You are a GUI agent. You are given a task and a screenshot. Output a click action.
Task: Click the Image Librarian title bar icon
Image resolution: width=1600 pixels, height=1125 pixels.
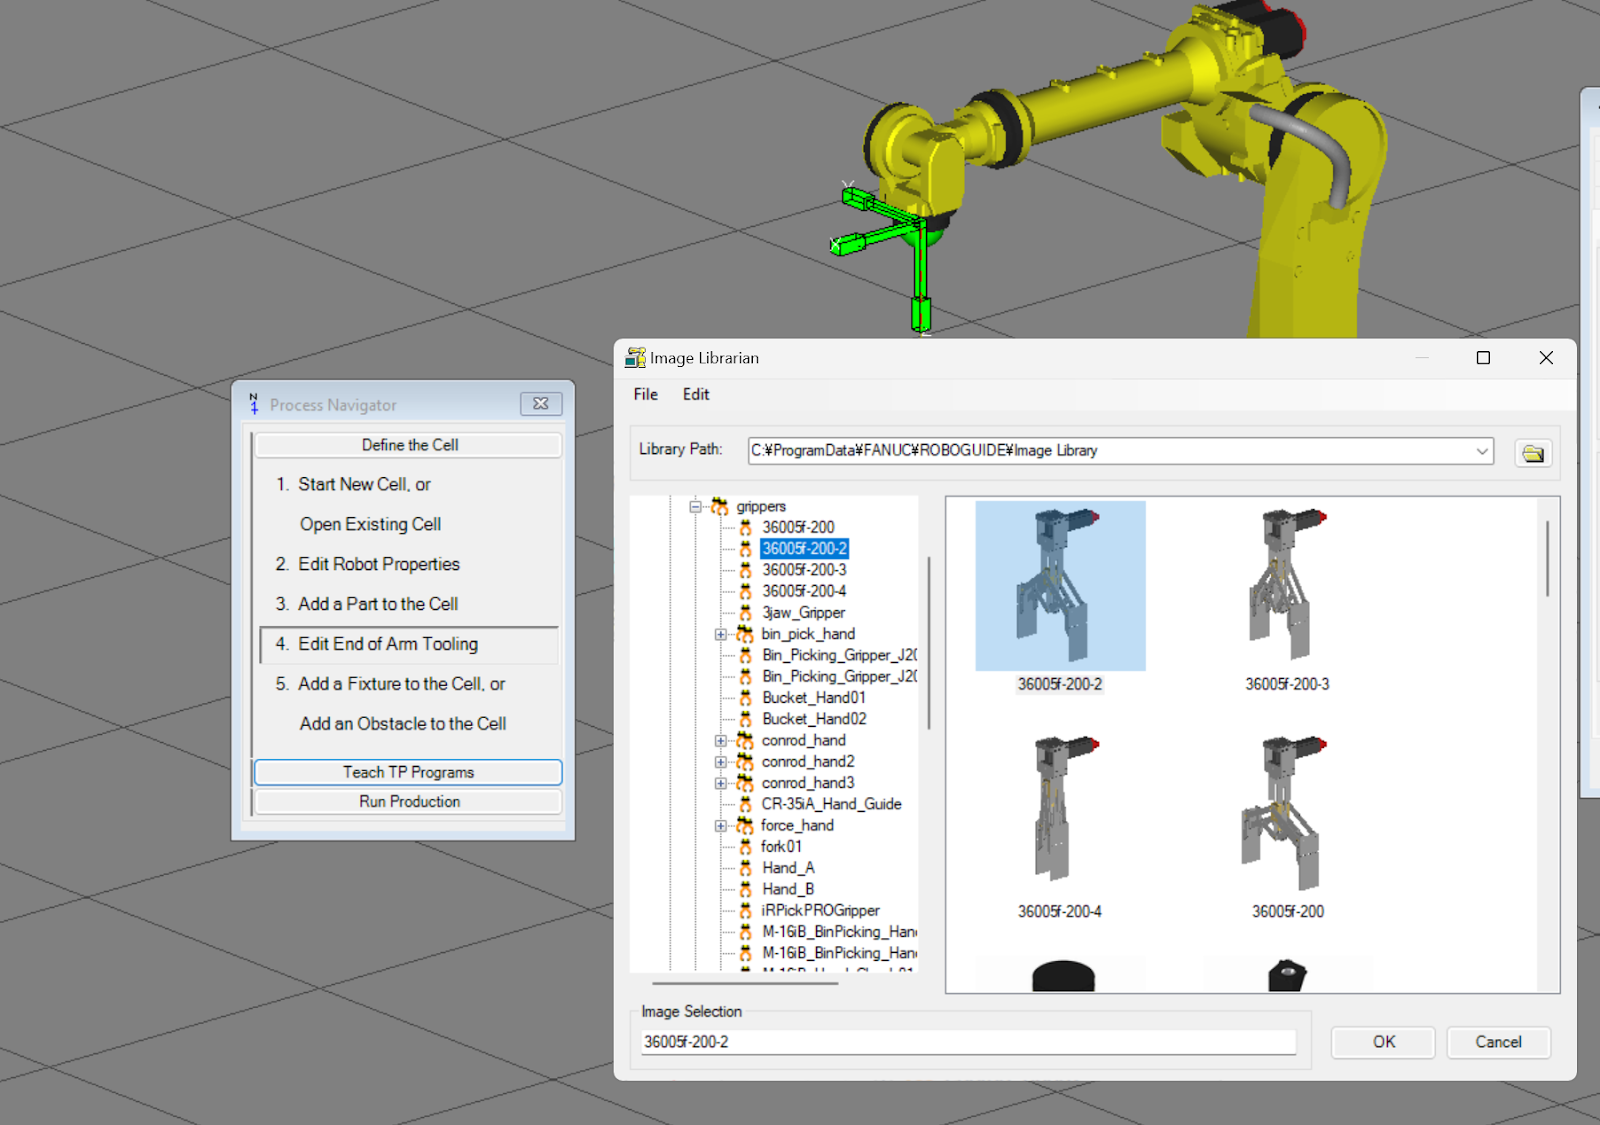point(635,358)
